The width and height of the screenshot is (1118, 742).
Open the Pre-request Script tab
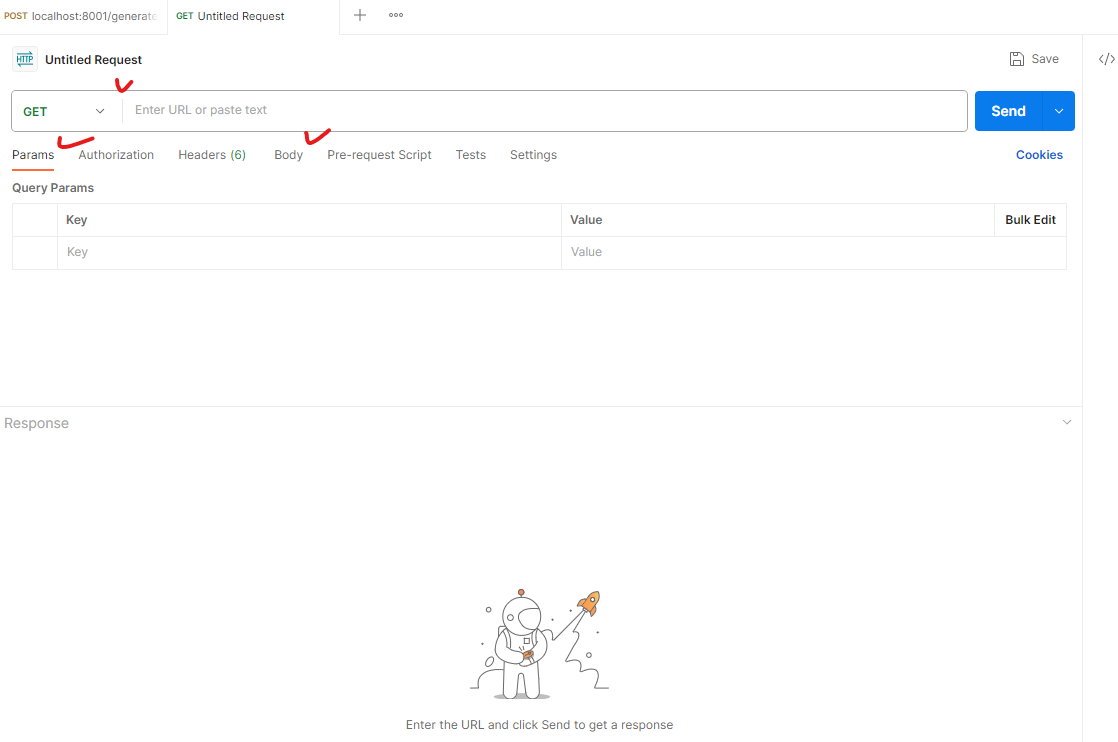[379, 155]
